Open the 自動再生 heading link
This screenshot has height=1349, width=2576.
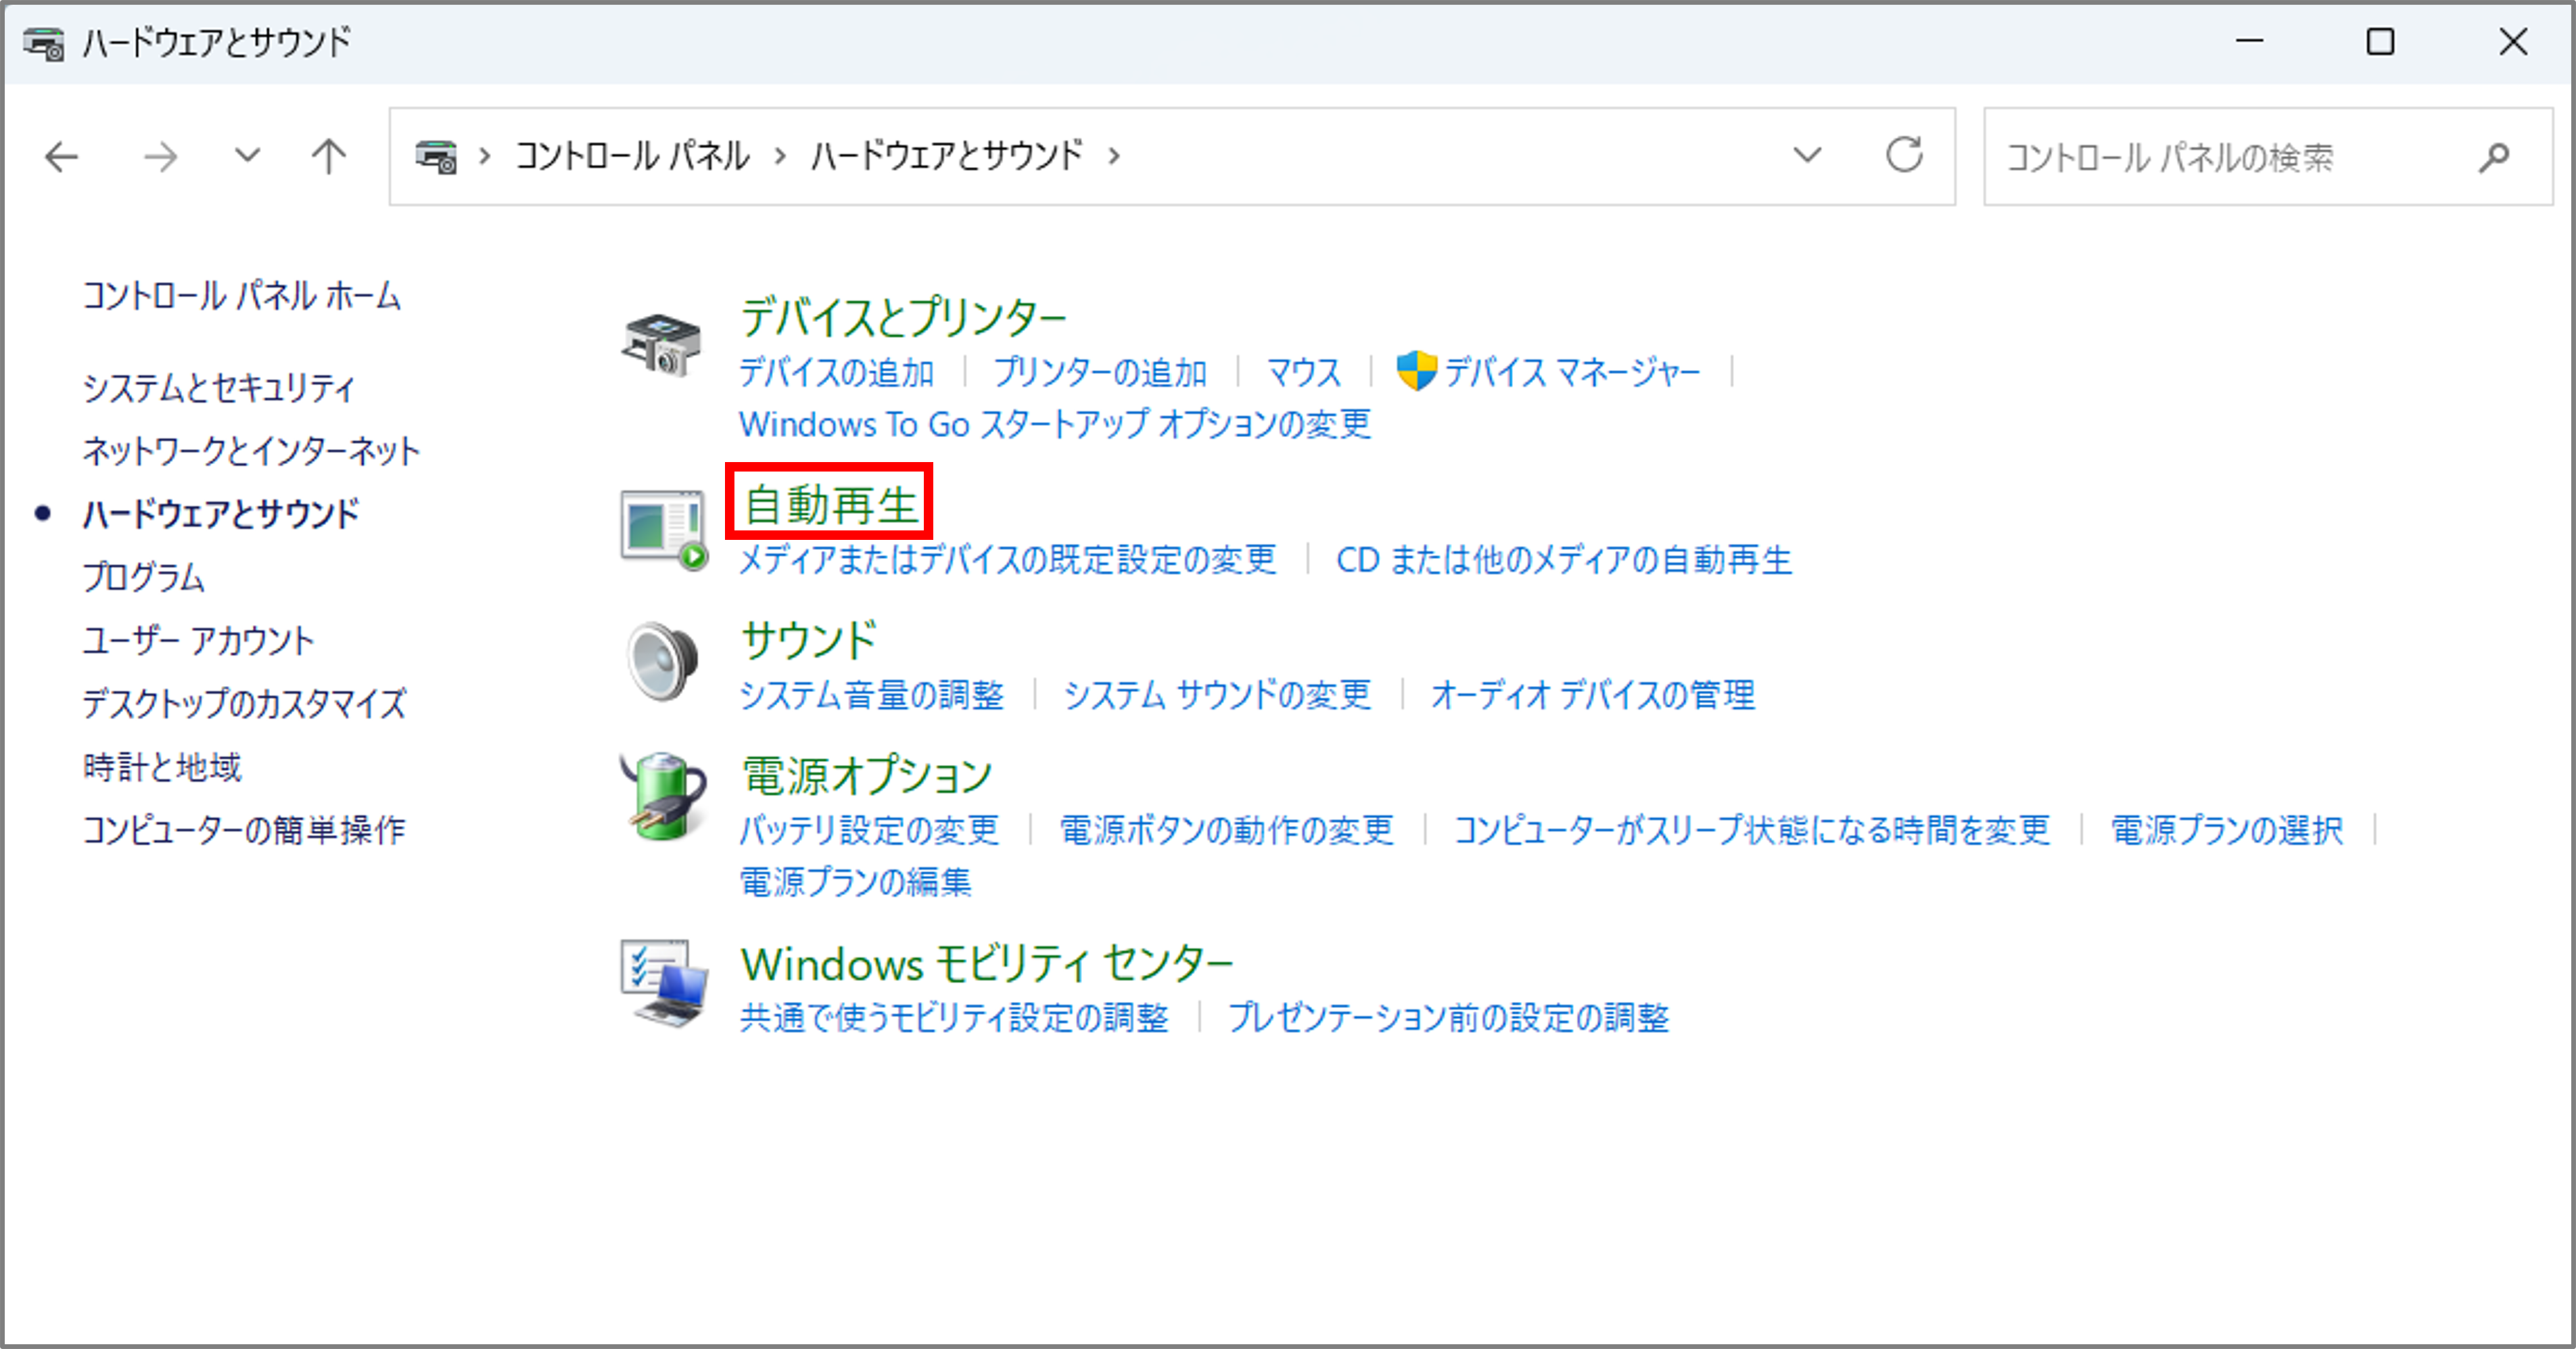pos(830,505)
